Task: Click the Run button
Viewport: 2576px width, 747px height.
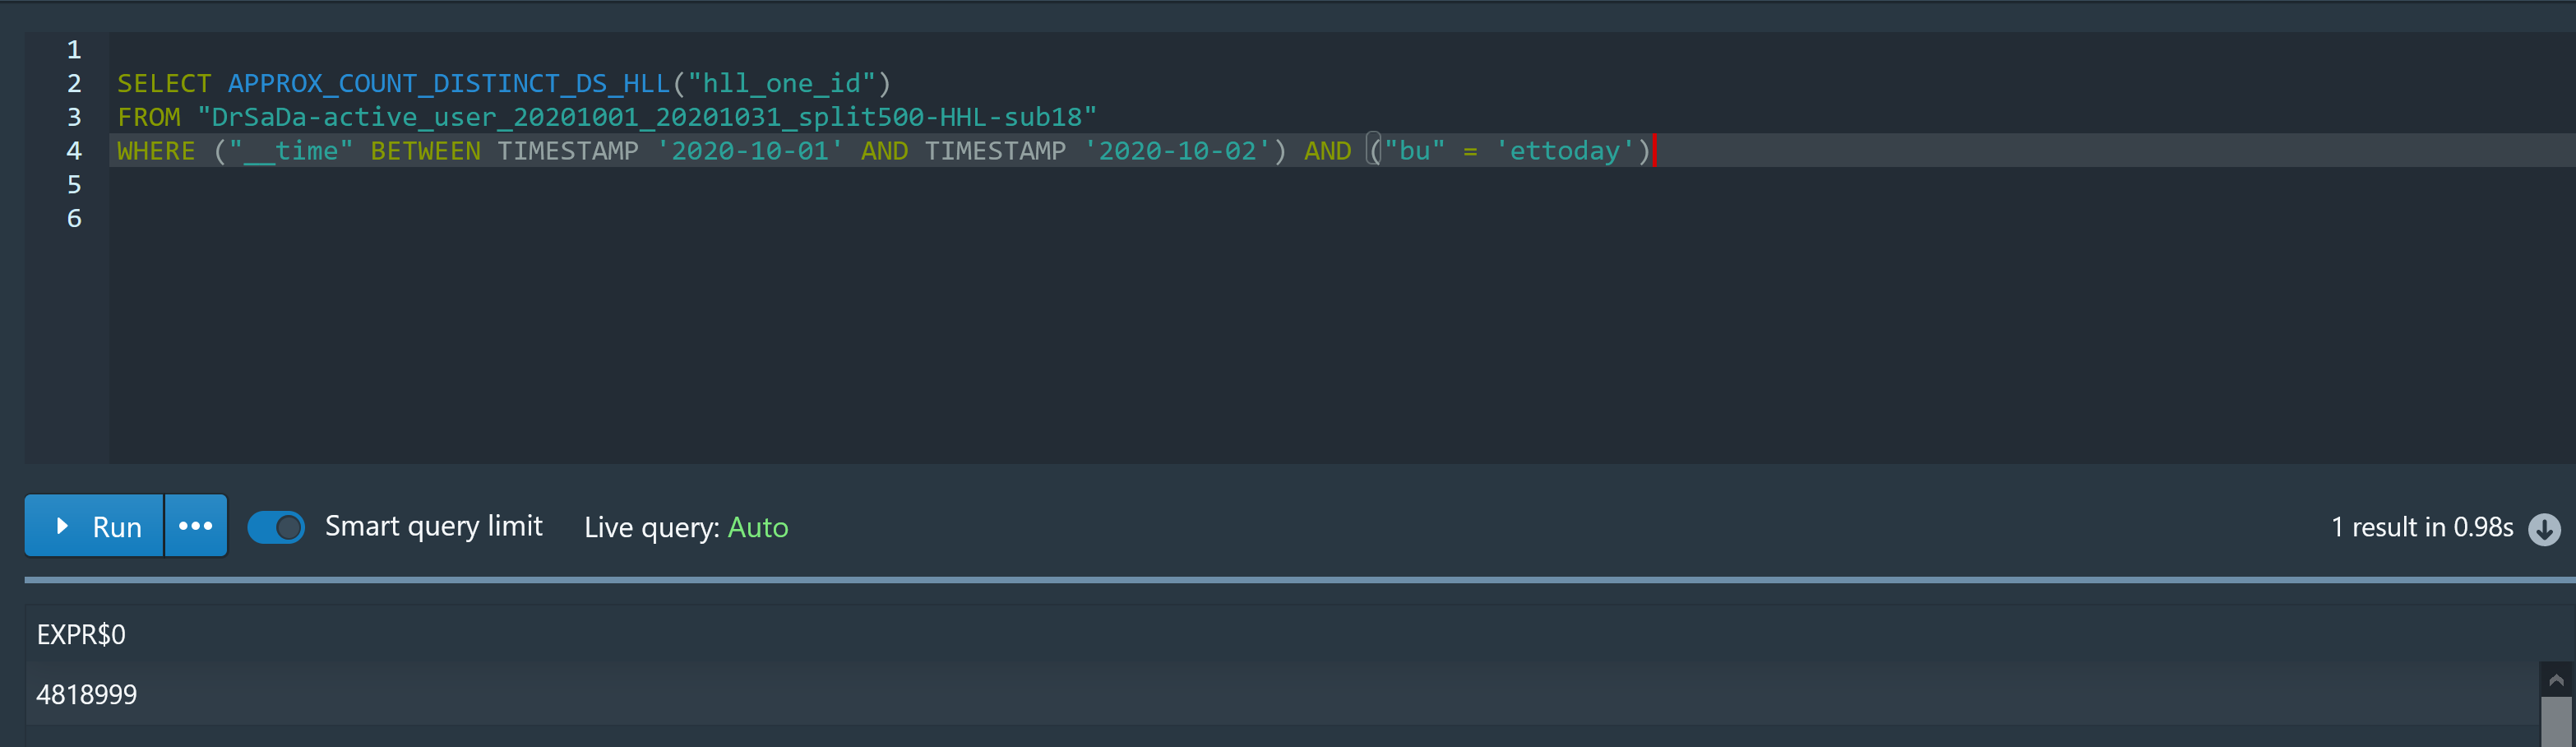Action: [x=94, y=526]
